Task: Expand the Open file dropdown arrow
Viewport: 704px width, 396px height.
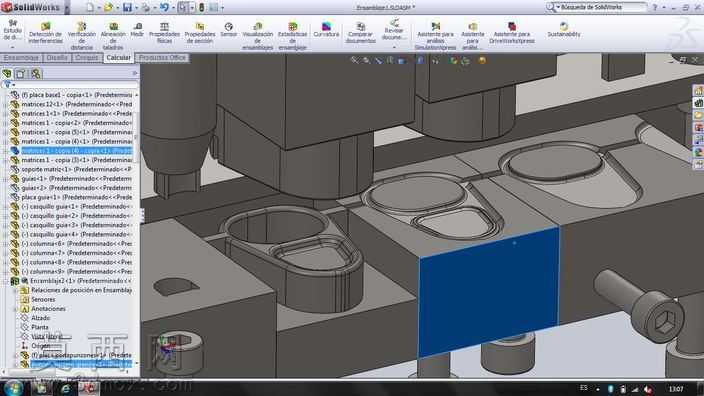Action: coord(117,8)
